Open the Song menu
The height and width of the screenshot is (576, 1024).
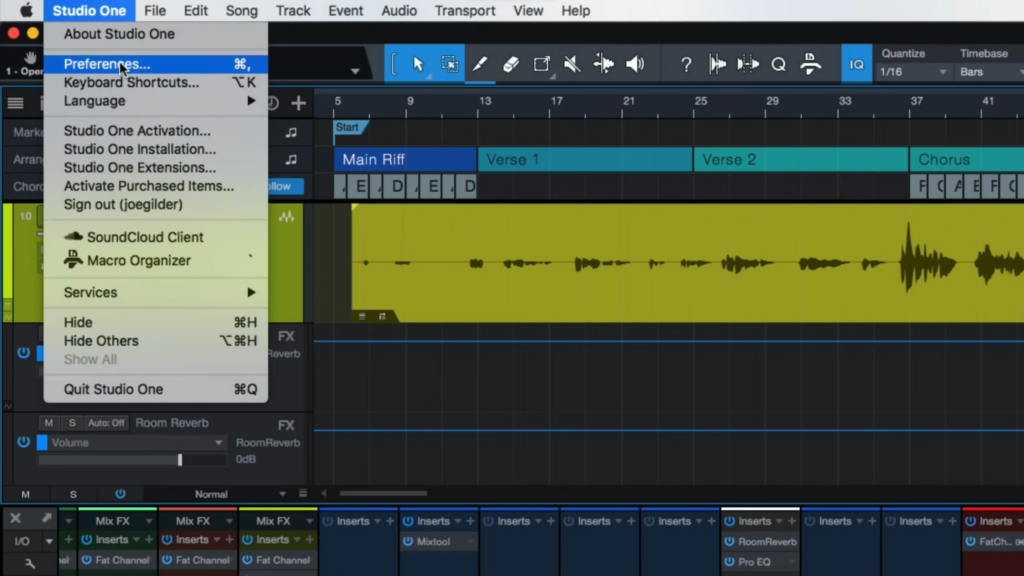coord(242,10)
